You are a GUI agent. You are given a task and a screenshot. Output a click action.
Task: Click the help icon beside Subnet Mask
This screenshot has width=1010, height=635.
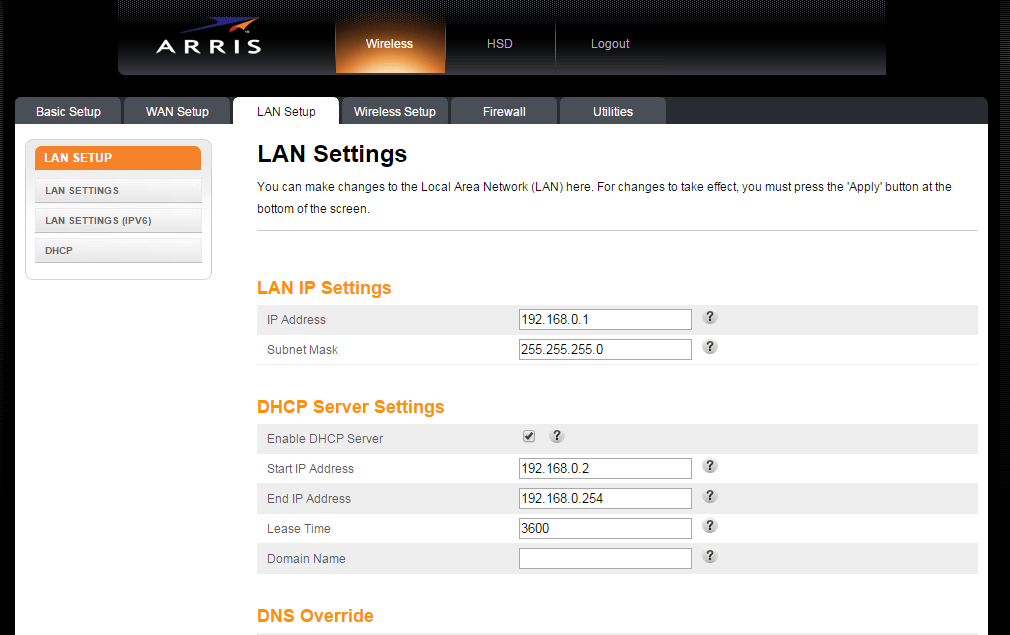point(710,347)
